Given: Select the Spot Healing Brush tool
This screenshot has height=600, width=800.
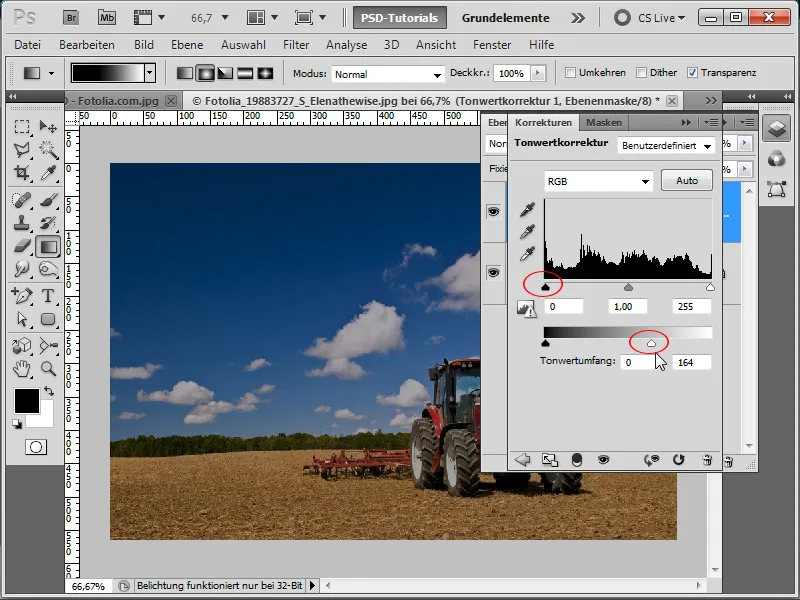Looking at the screenshot, I should [x=21, y=199].
